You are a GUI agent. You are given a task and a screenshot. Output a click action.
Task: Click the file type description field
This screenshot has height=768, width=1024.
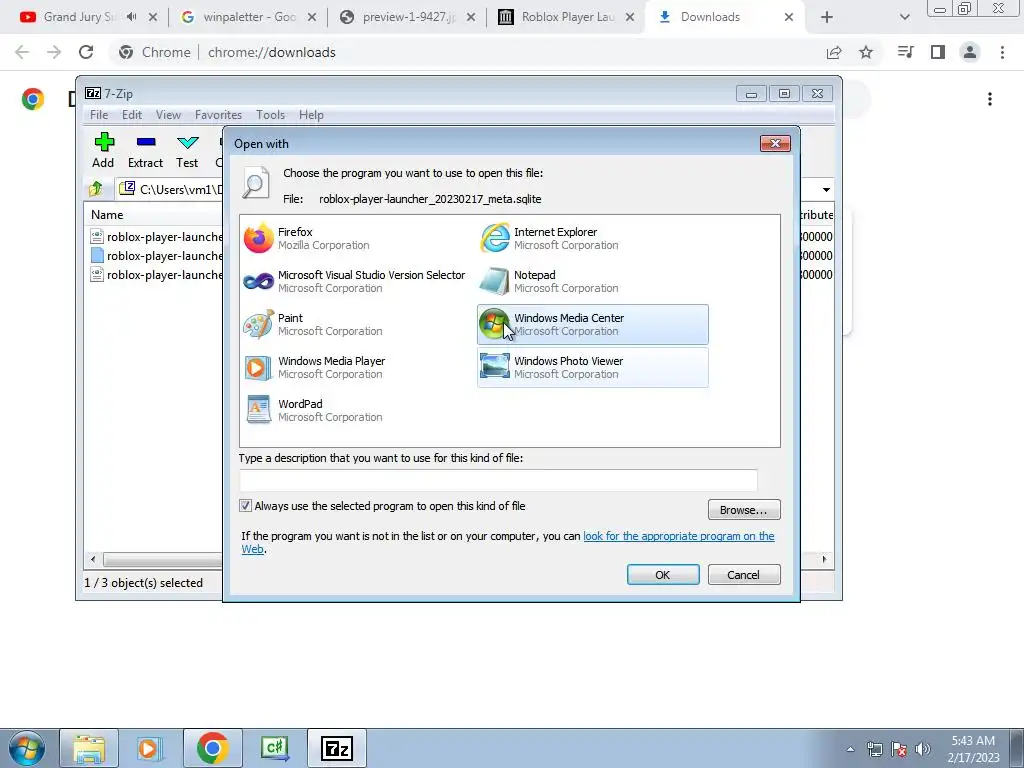[x=498, y=480]
